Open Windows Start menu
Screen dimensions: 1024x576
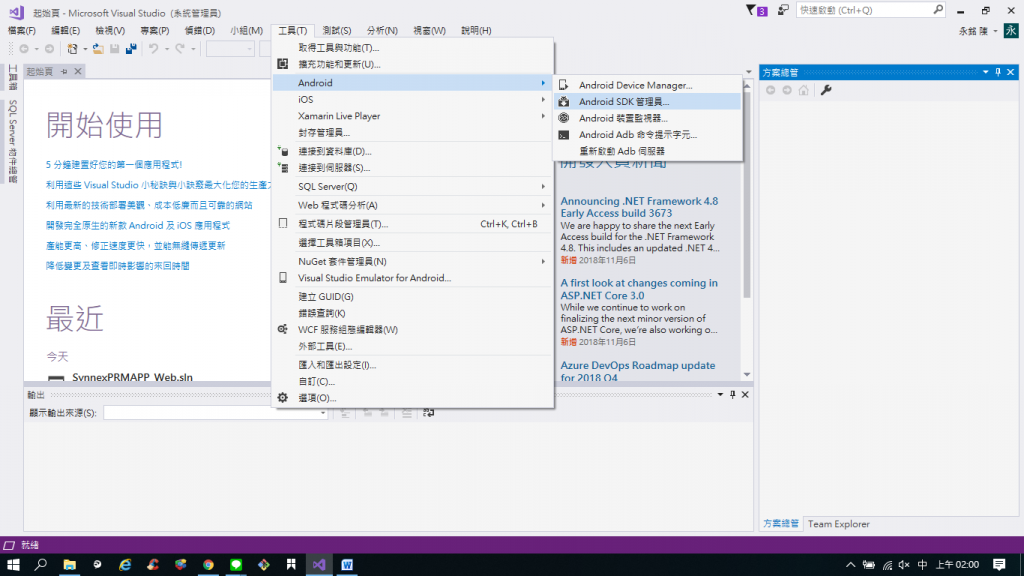[13, 564]
